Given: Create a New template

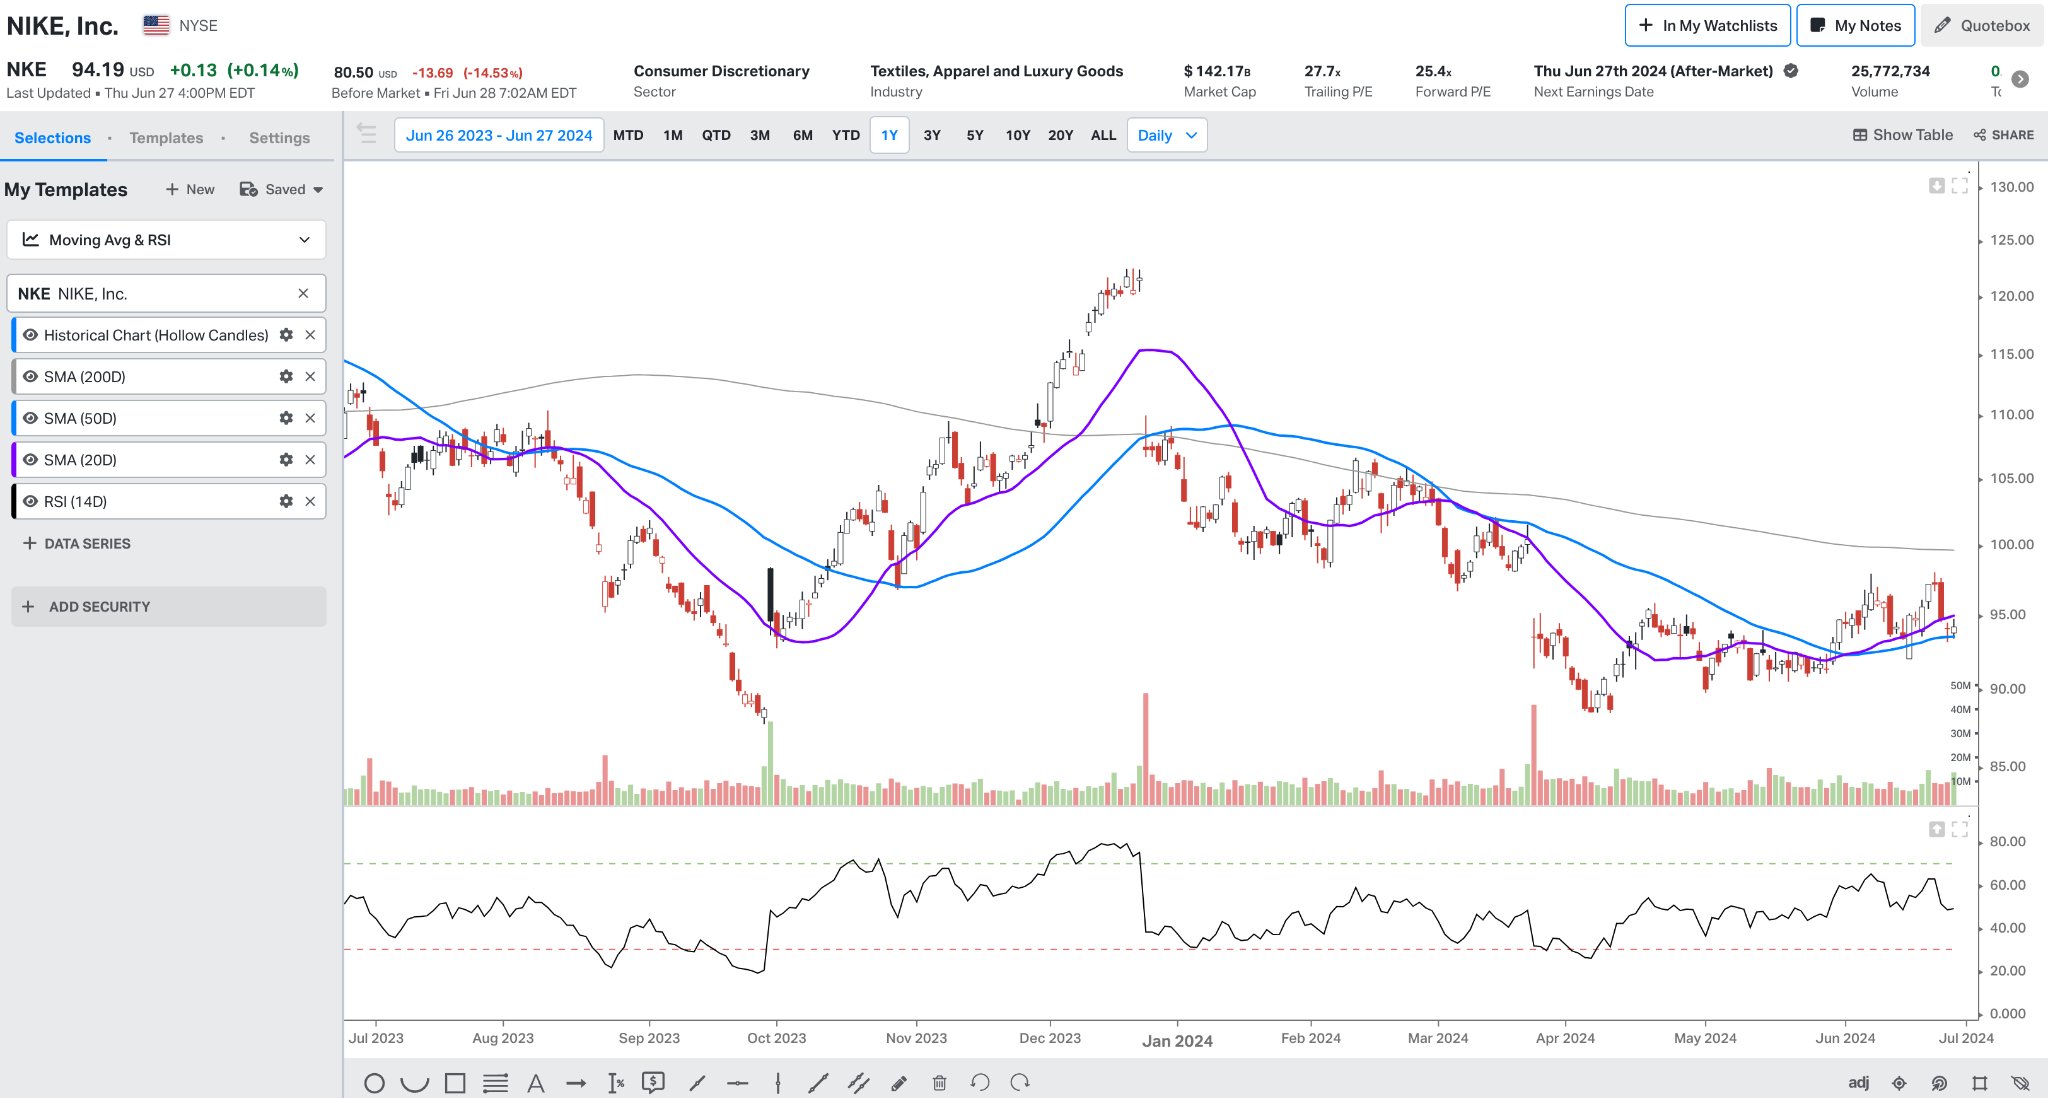Looking at the screenshot, I should tap(190, 189).
